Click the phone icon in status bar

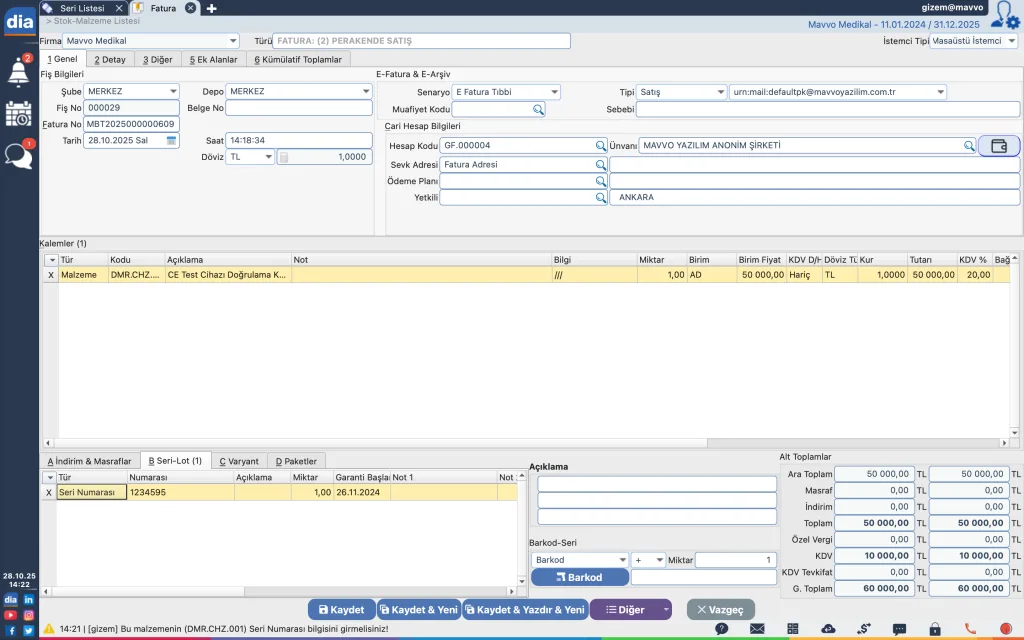(x=970, y=629)
